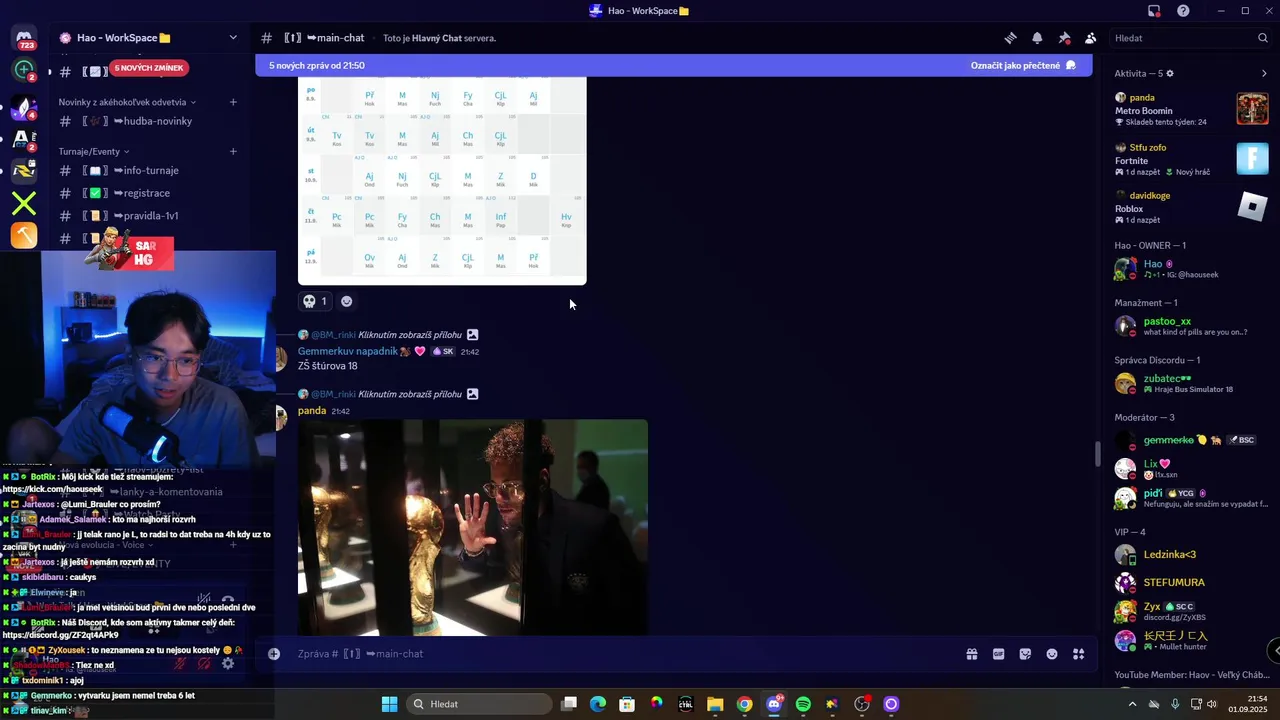Open the timetable image attachment
1280x720 pixels.
pyautogui.click(x=442, y=181)
